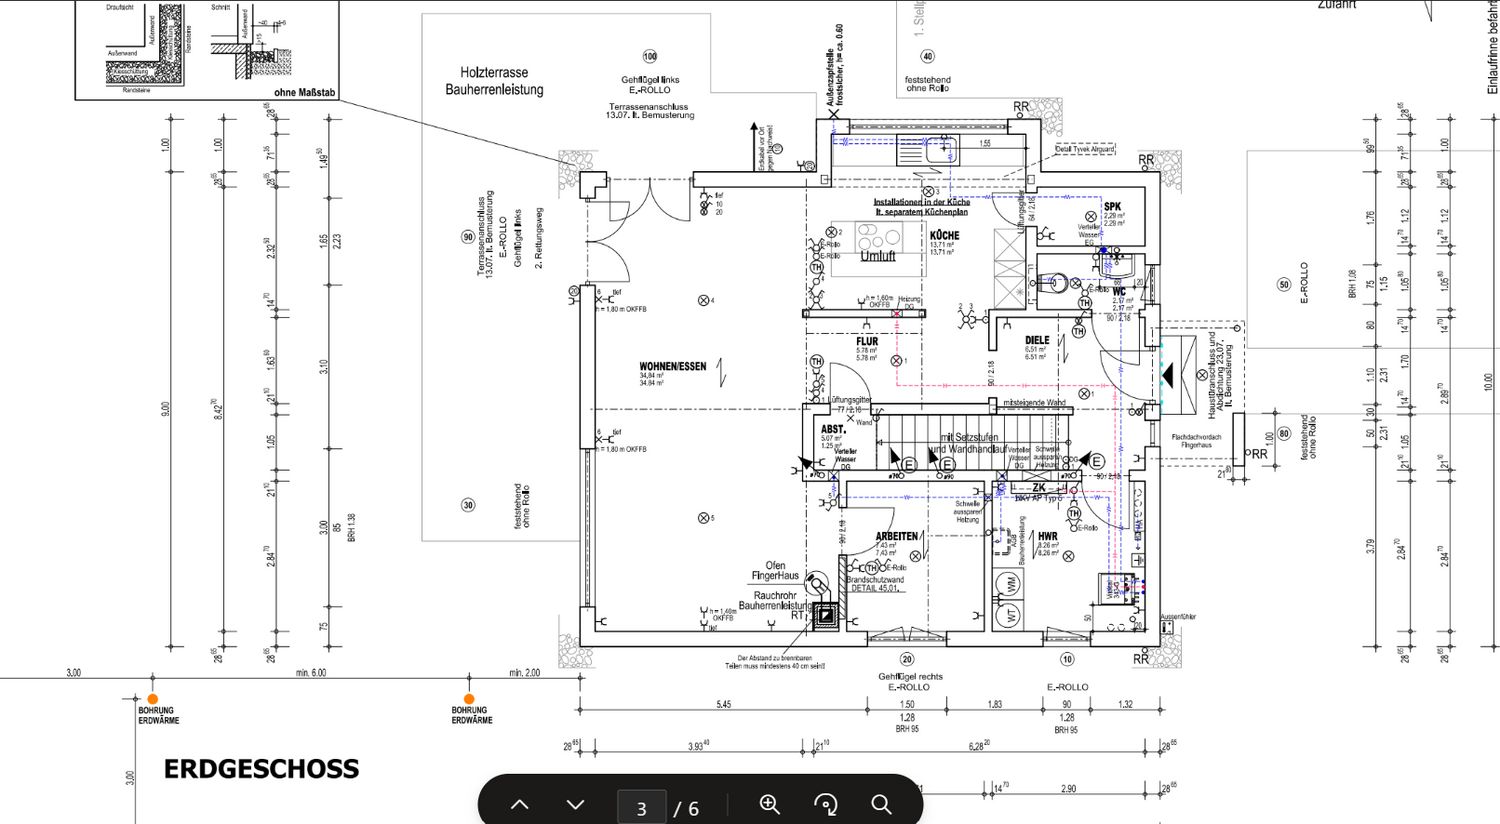Click the Brandschutzwand DETAIL label

click(875, 584)
